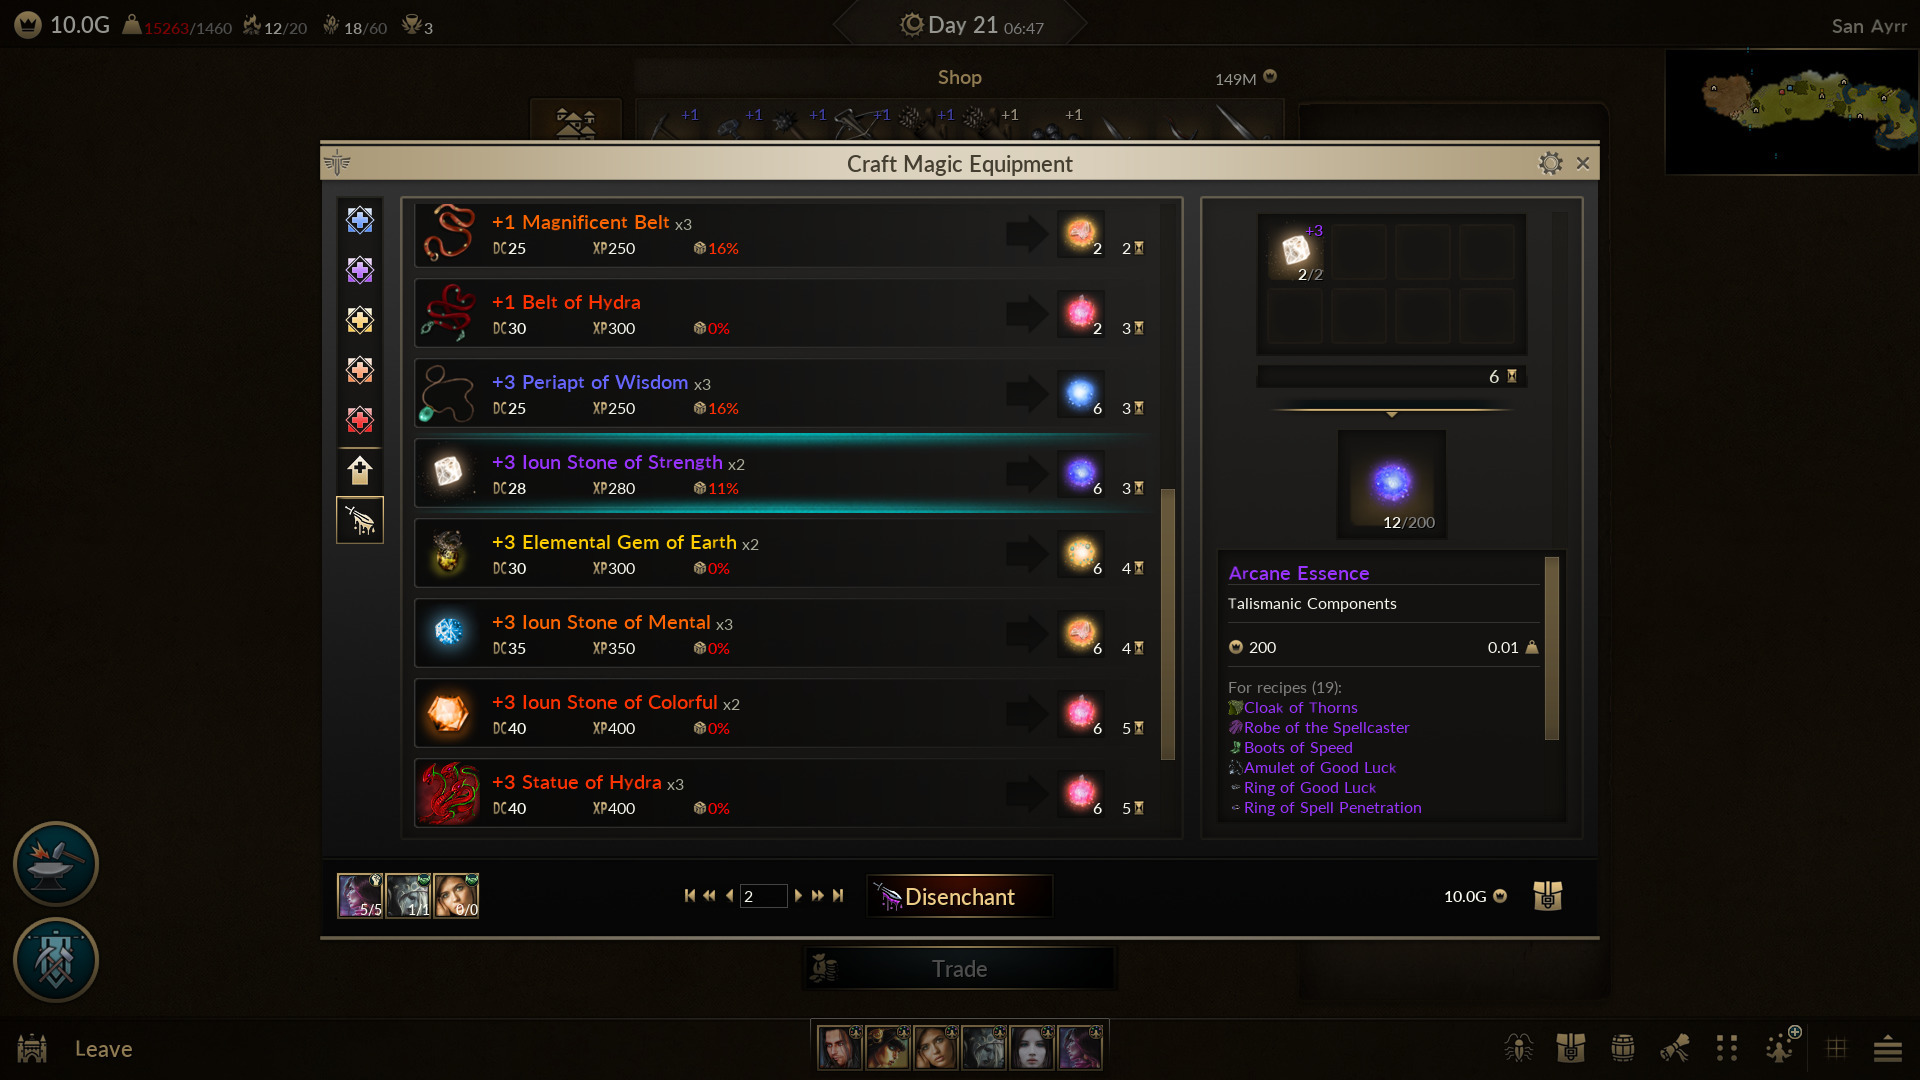Go to previous page arrow
1920x1080 pixels.
tap(730, 896)
